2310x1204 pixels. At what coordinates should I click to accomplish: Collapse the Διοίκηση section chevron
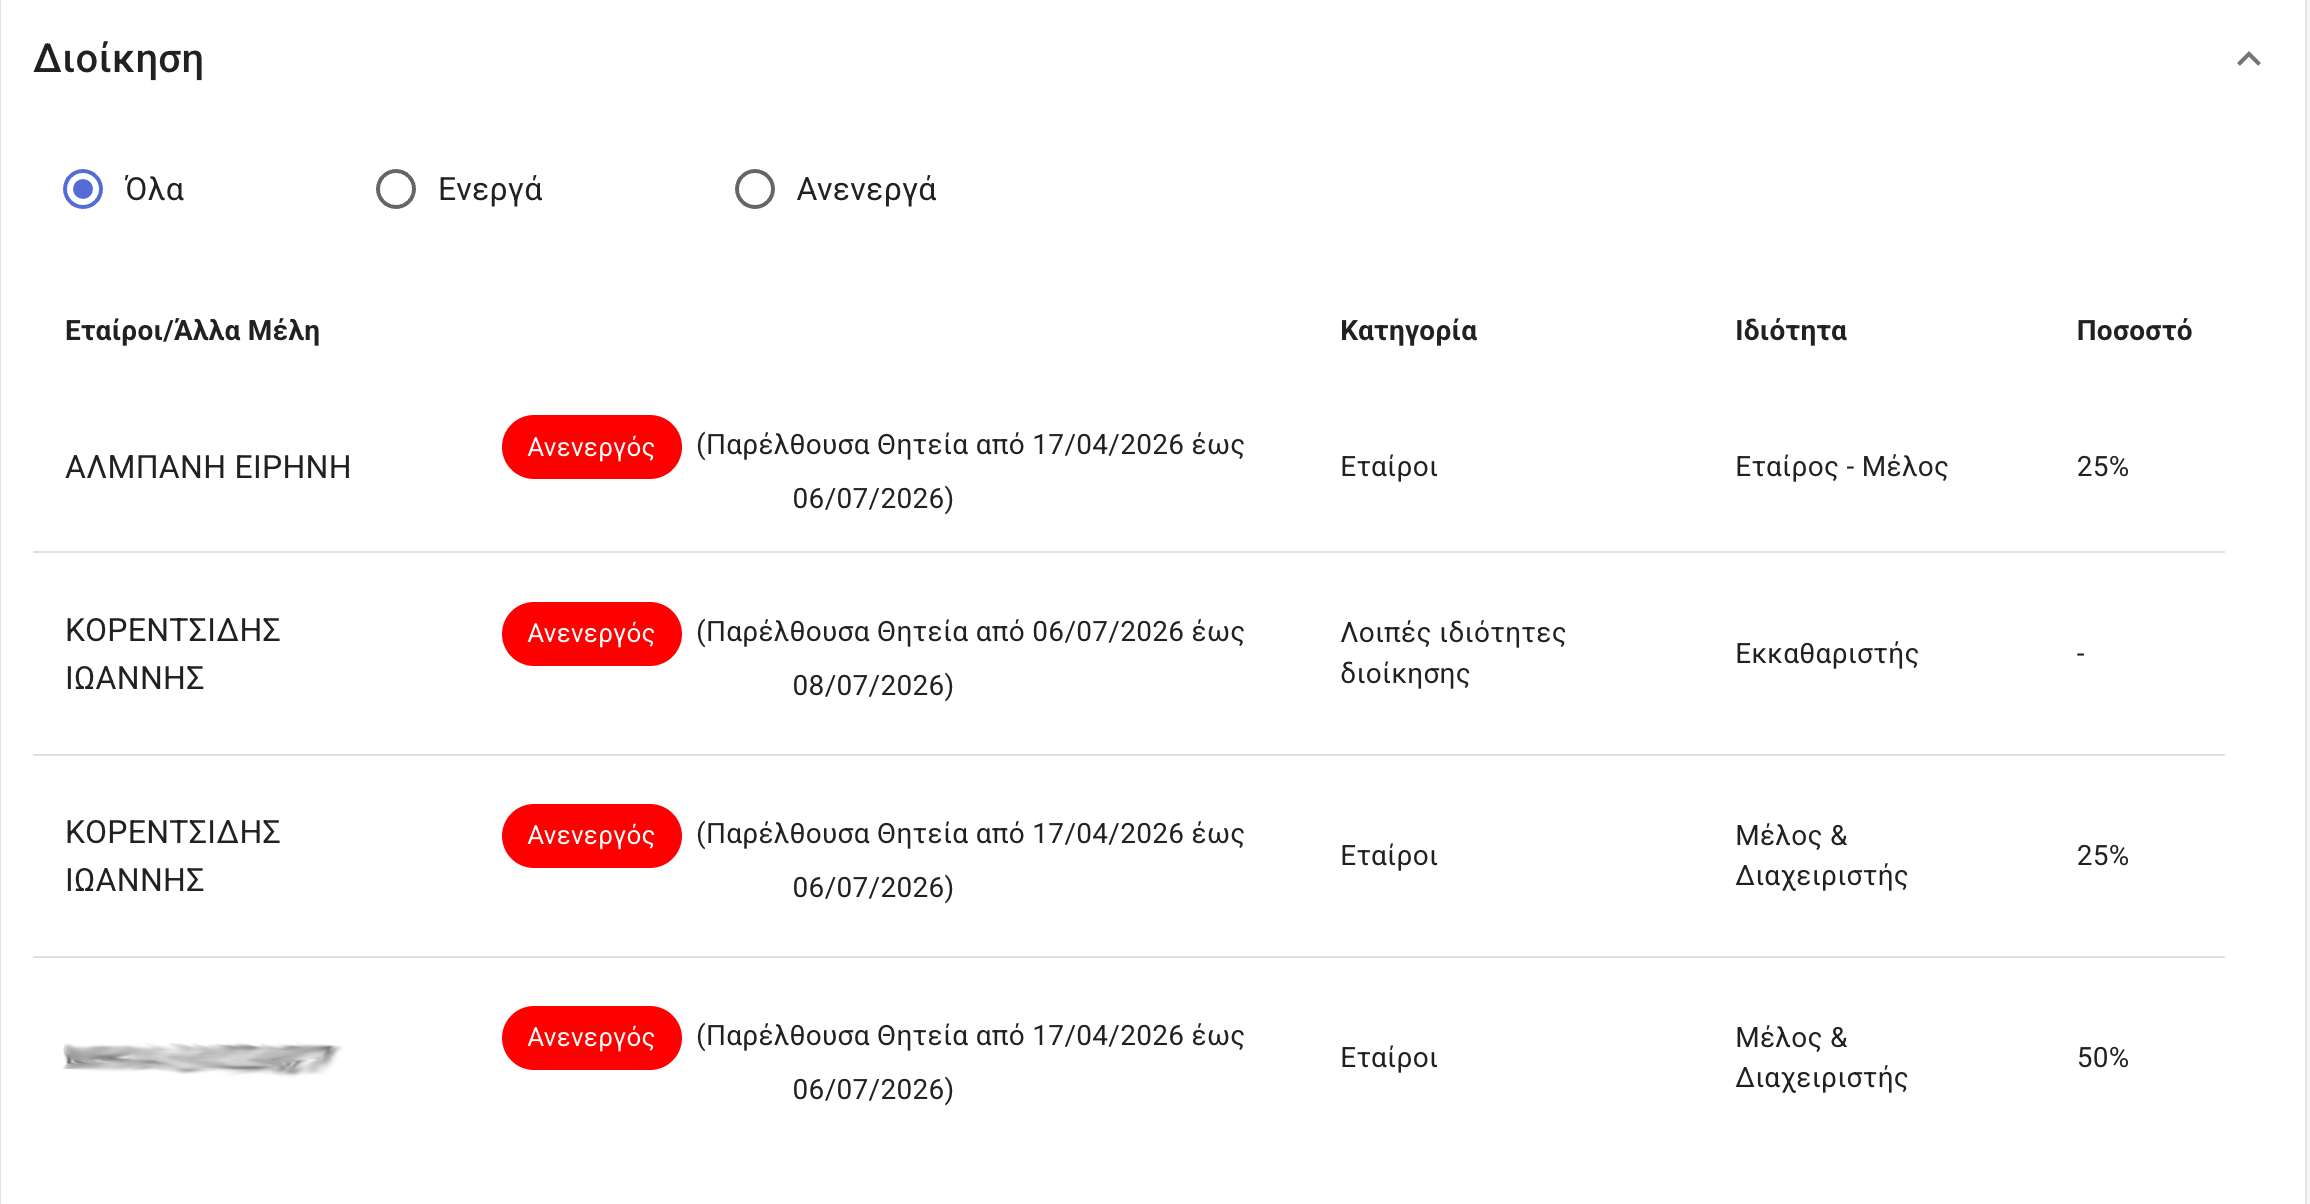coord(2248,59)
